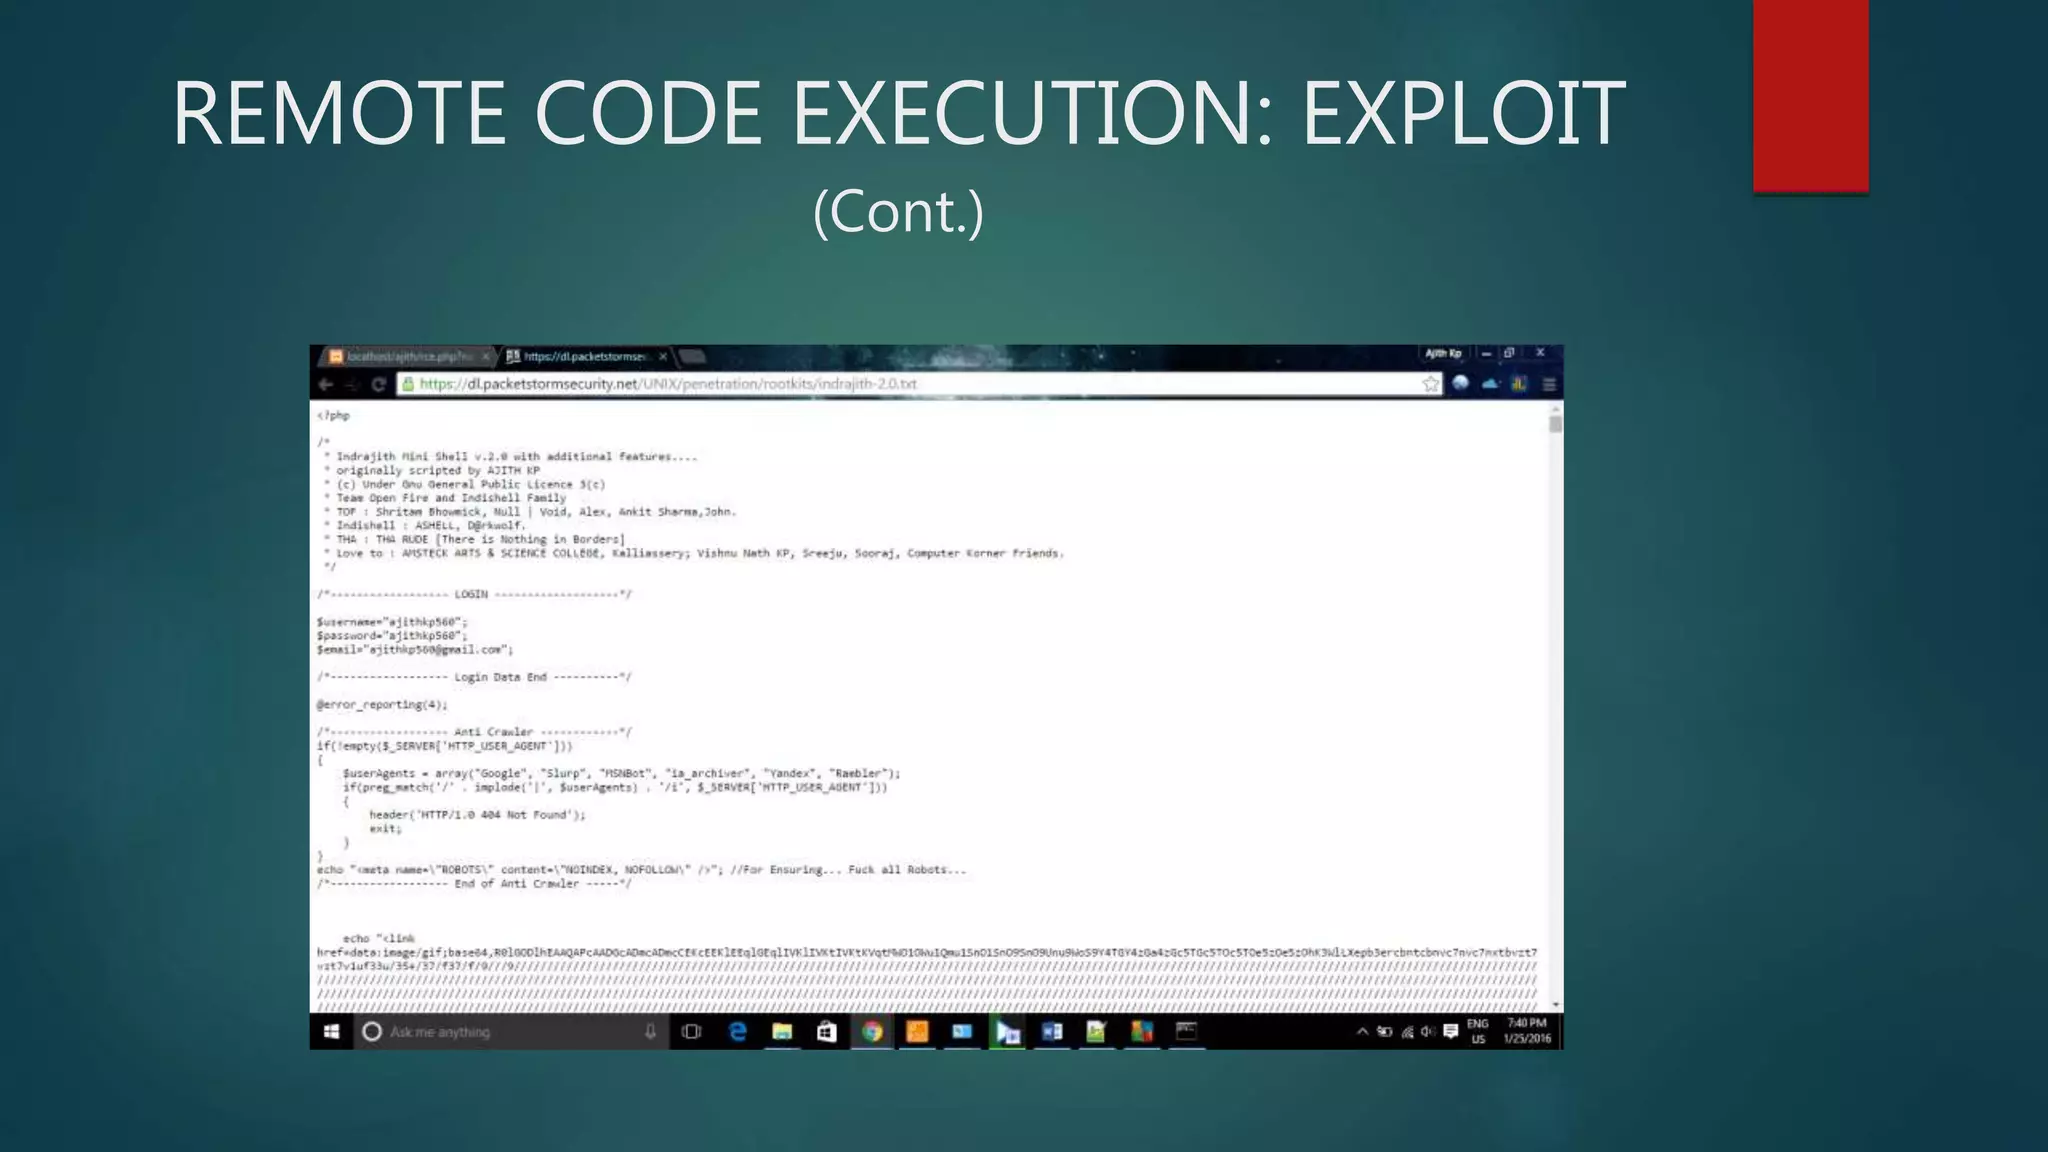
Task: Launch Microsoft Edge from the taskbar
Action: point(738,1031)
